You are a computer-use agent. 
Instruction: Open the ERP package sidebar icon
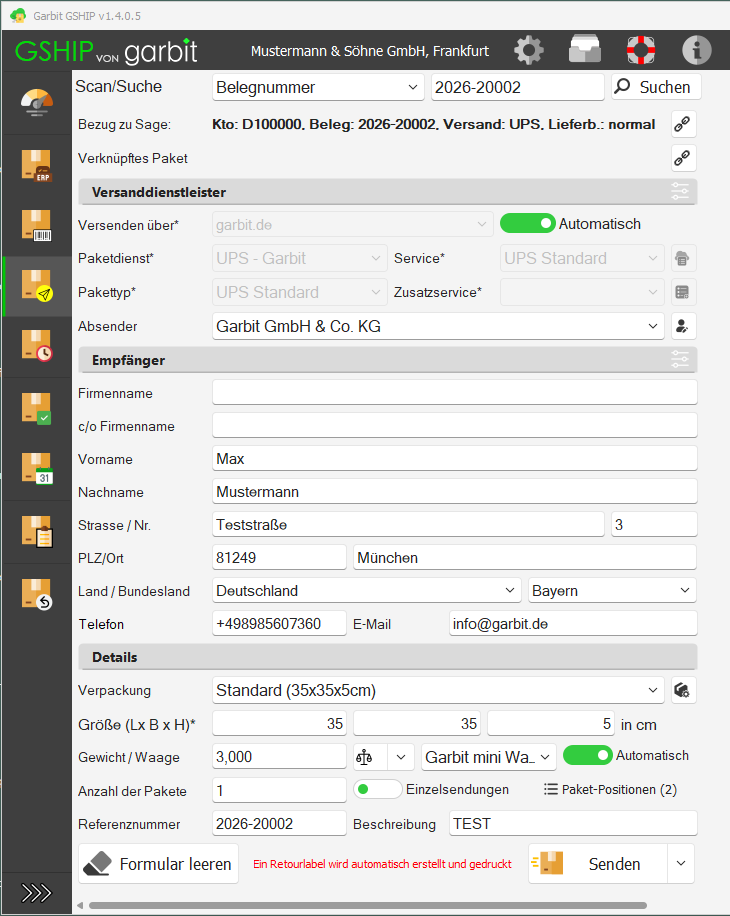37,165
